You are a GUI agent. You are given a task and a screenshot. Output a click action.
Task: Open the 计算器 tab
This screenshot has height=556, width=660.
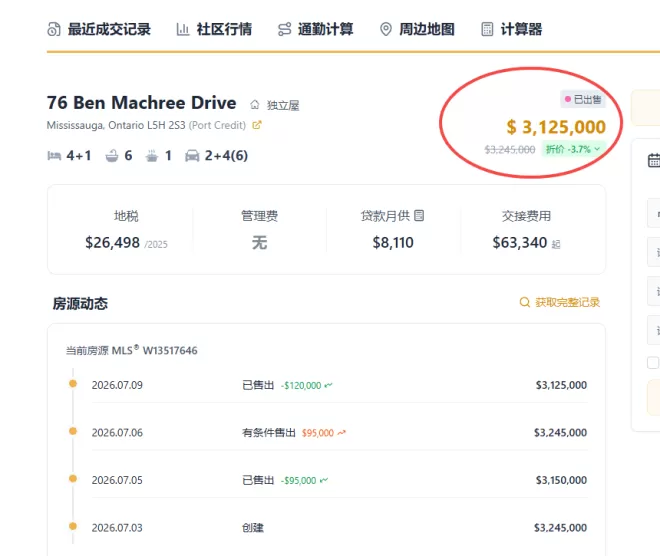tap(511, 29)
